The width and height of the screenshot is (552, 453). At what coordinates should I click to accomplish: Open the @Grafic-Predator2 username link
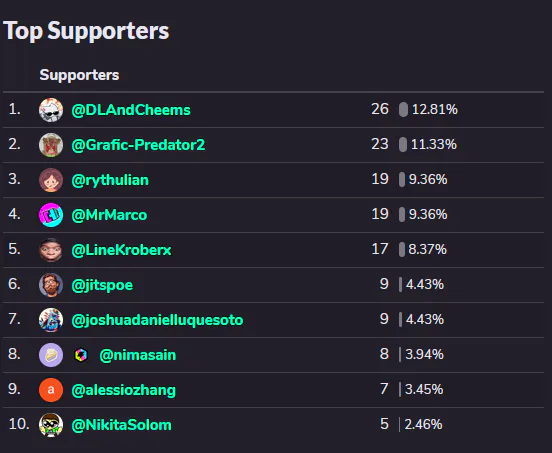pyautogui.click(x=138, y=145)
